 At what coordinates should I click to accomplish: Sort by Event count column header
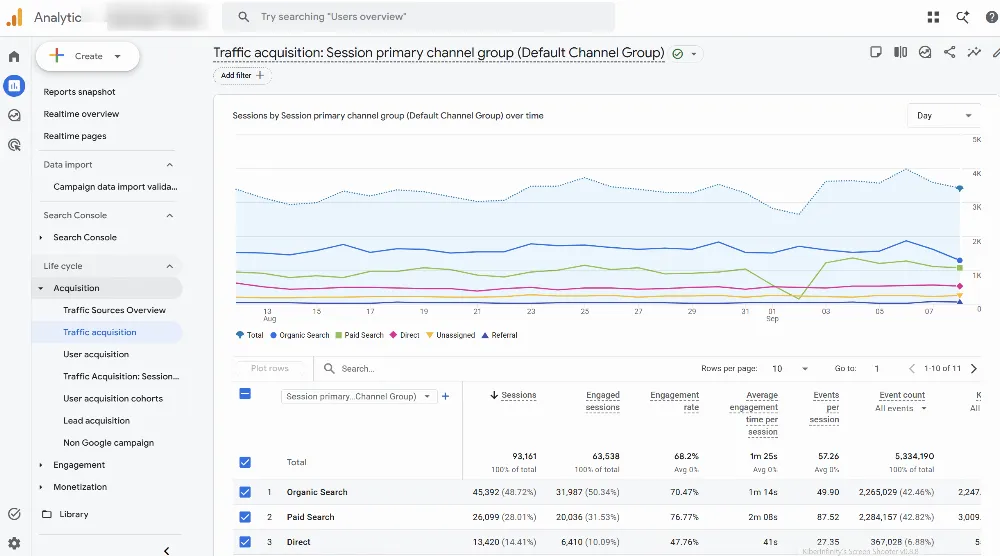click(x=902, y=395)
